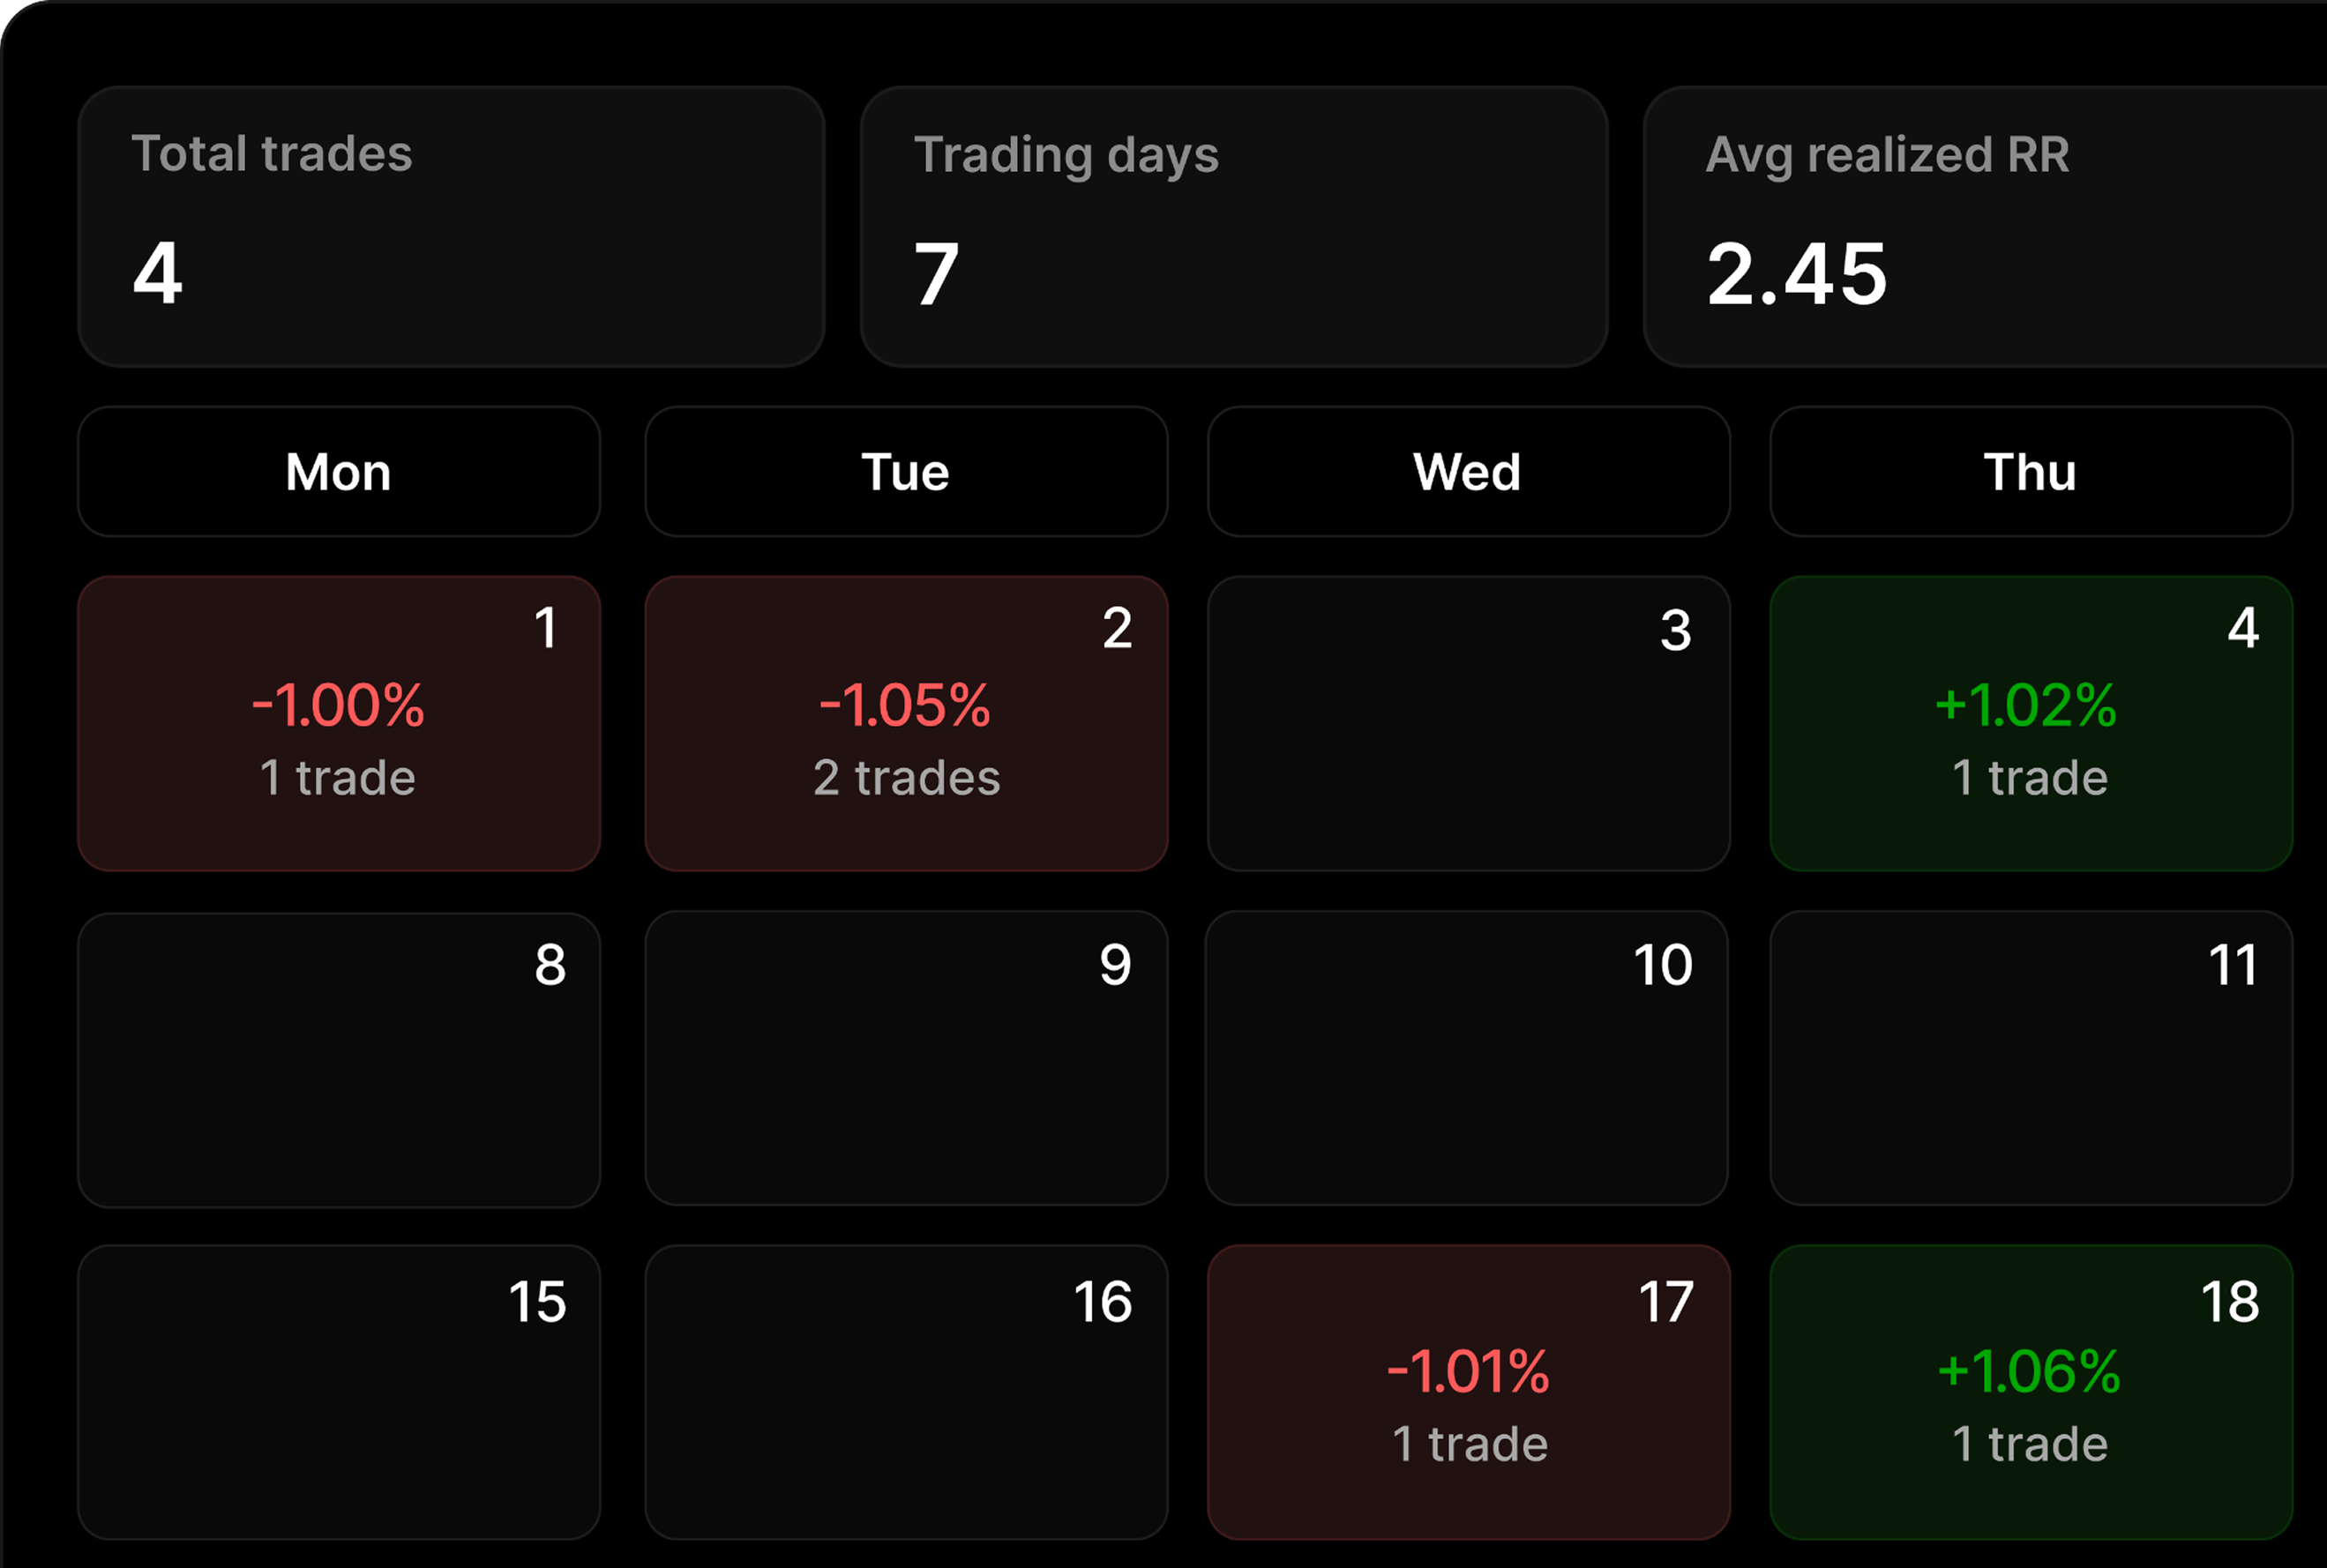Click the Mon column header
The height and width of the screenshot is (1568, 2327).
(338, 471)
